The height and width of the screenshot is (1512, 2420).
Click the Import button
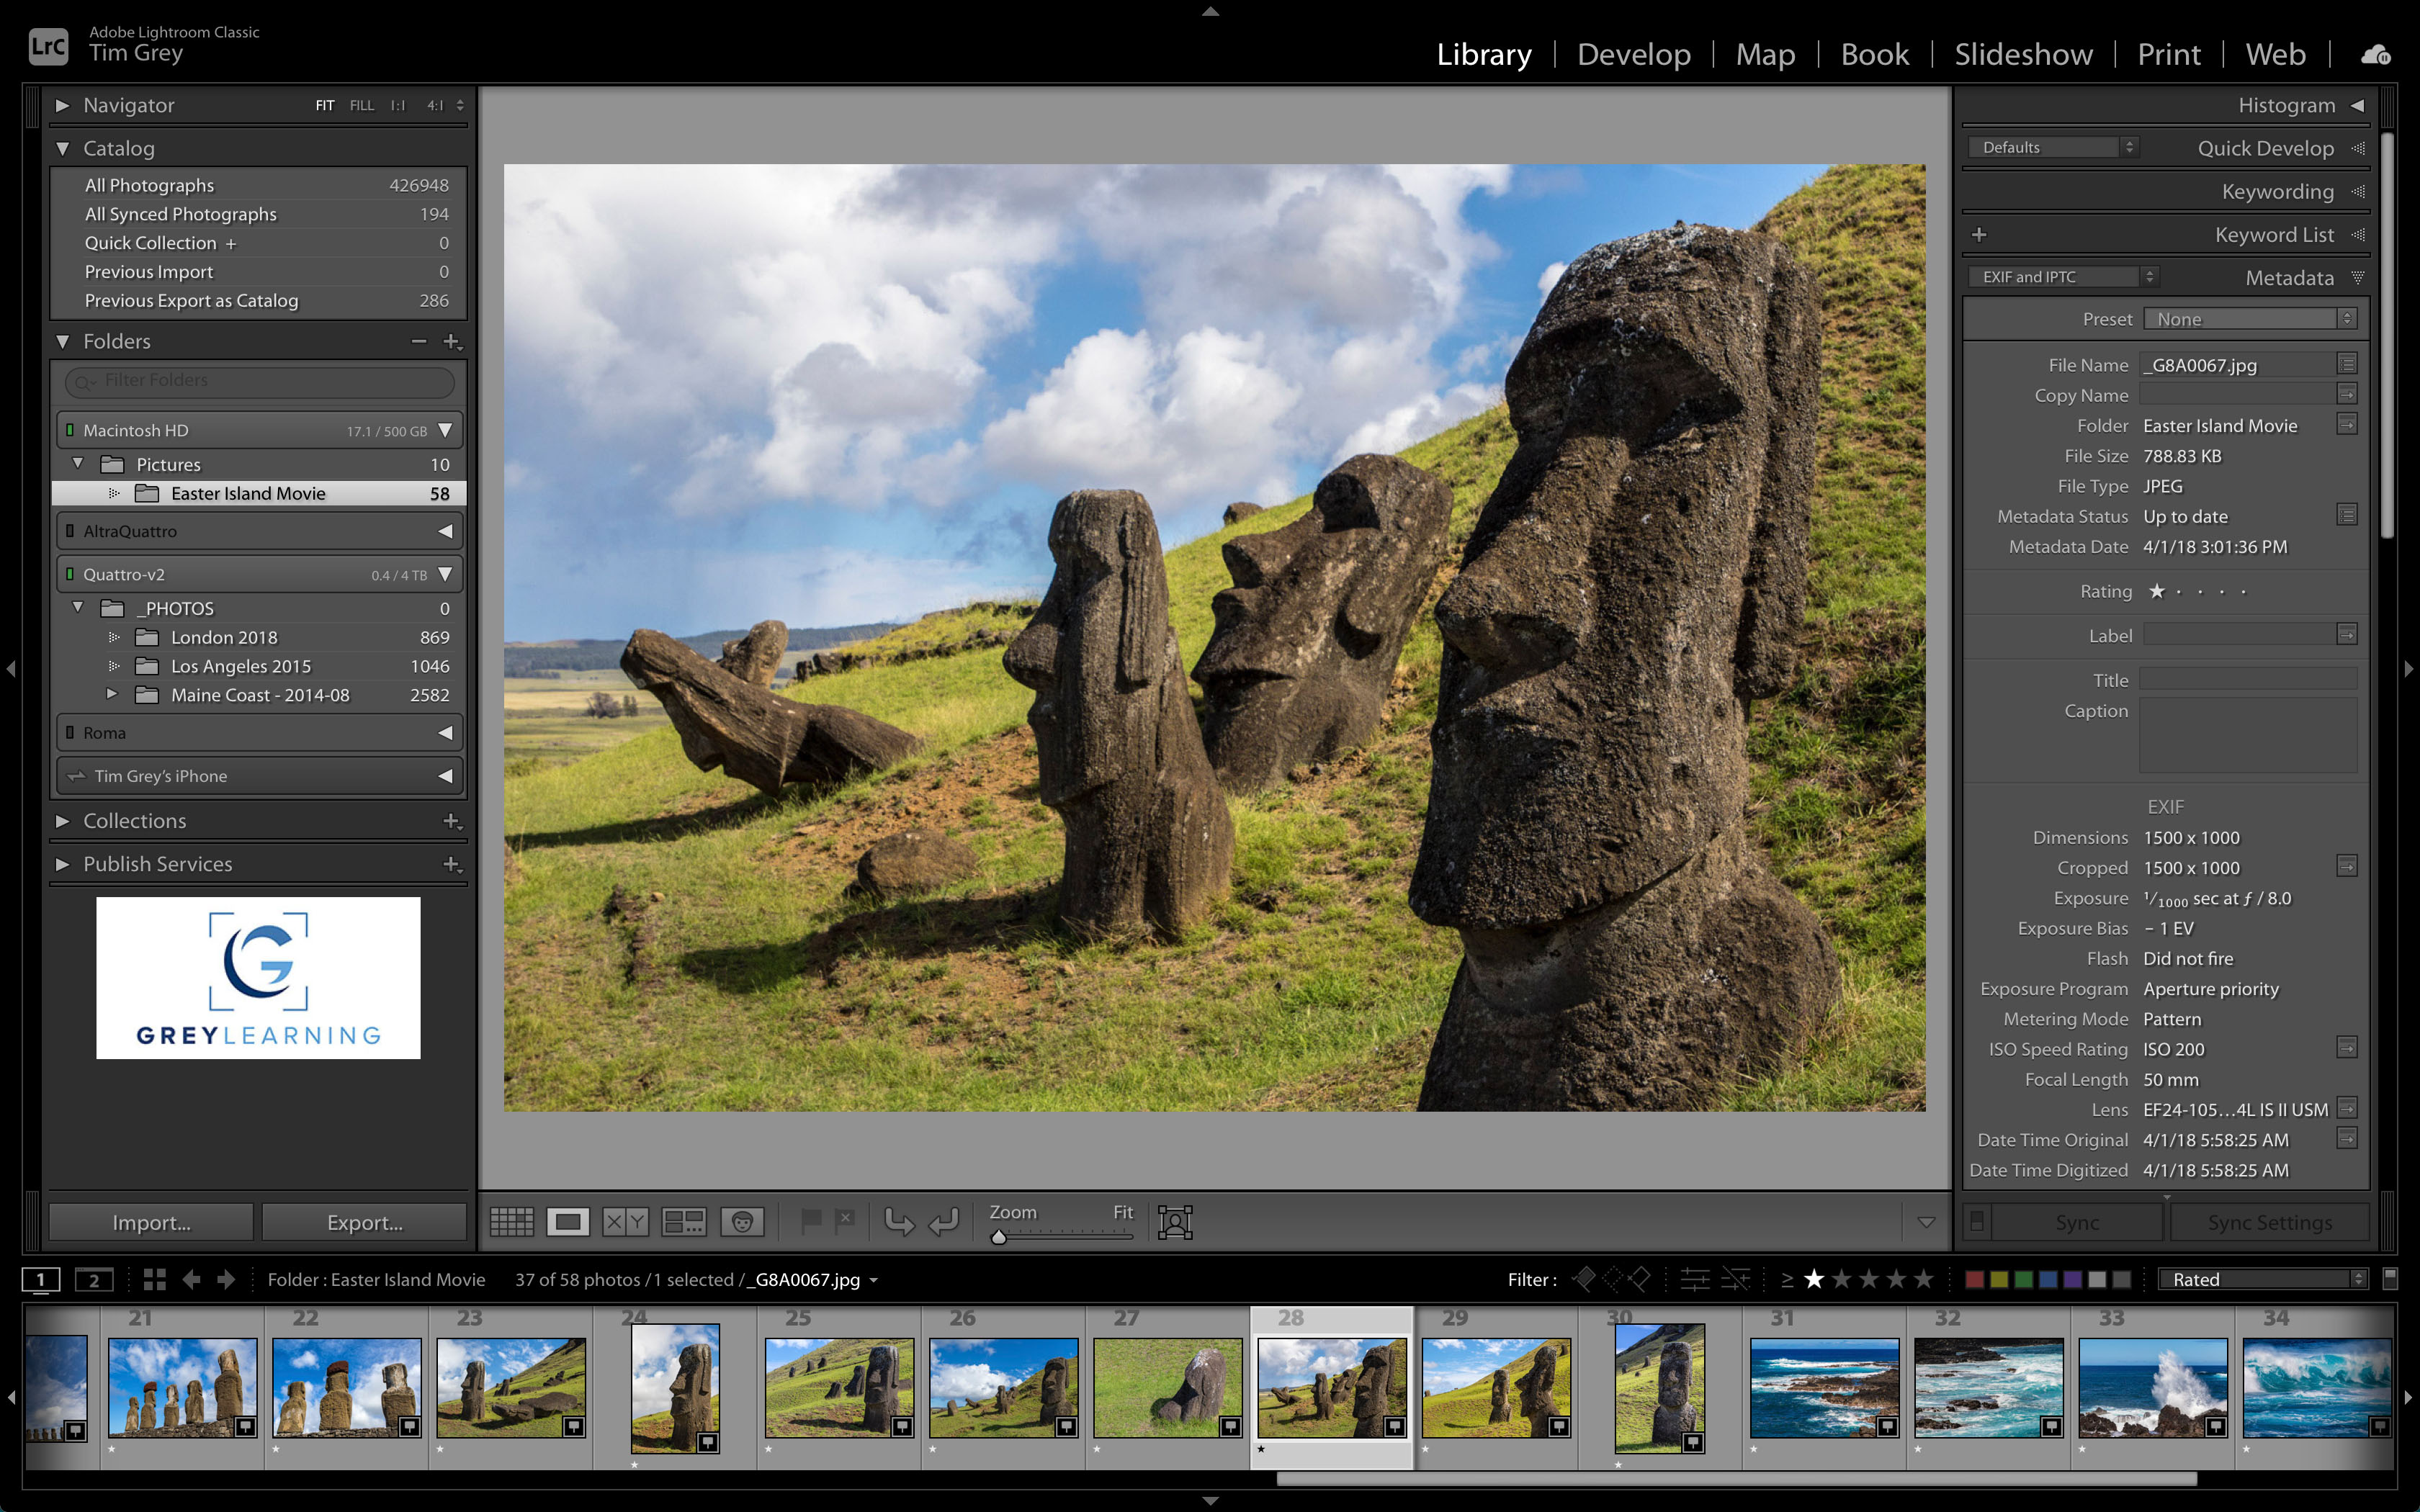pyautogui.click(x=151, y=1222)
